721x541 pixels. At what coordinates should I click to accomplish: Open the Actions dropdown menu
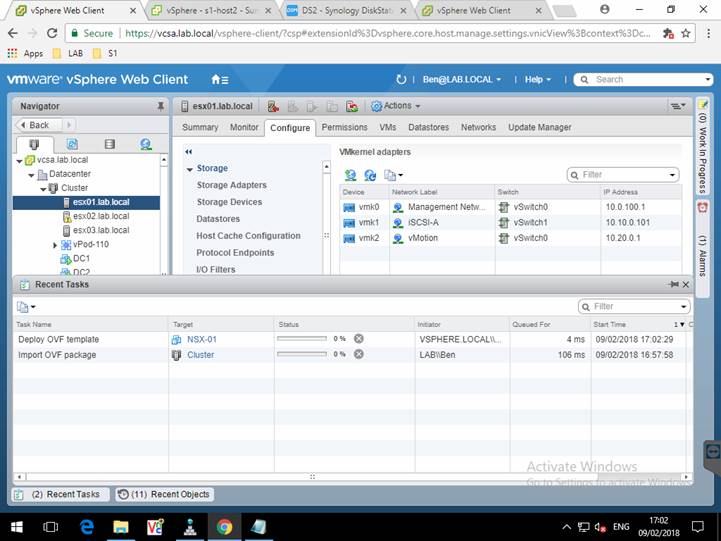click(x=396, y=106)
